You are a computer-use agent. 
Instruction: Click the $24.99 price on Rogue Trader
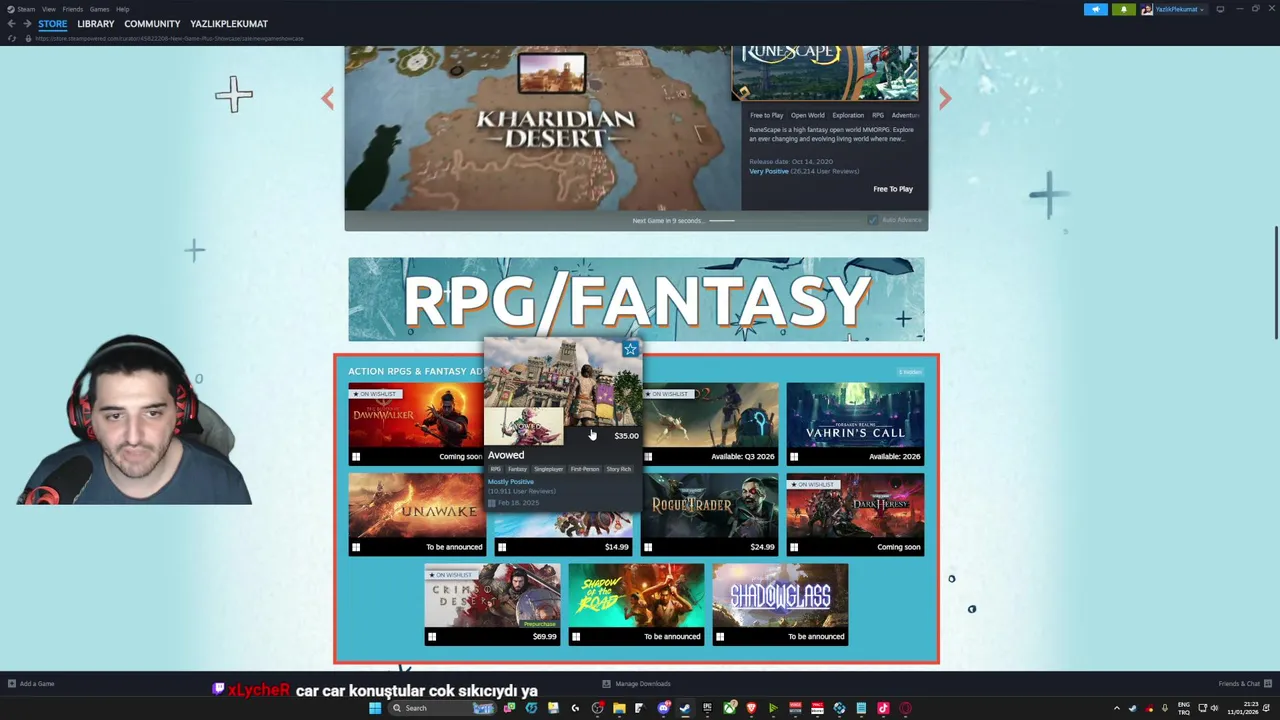click(x=762, y=547)
